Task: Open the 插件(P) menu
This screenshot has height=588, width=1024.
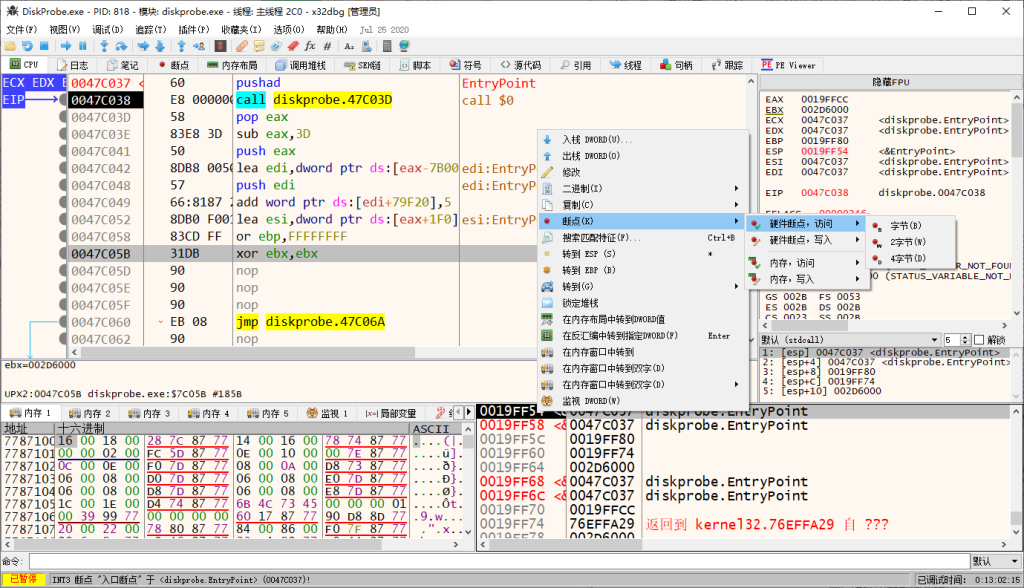Action: coord(194,29)
